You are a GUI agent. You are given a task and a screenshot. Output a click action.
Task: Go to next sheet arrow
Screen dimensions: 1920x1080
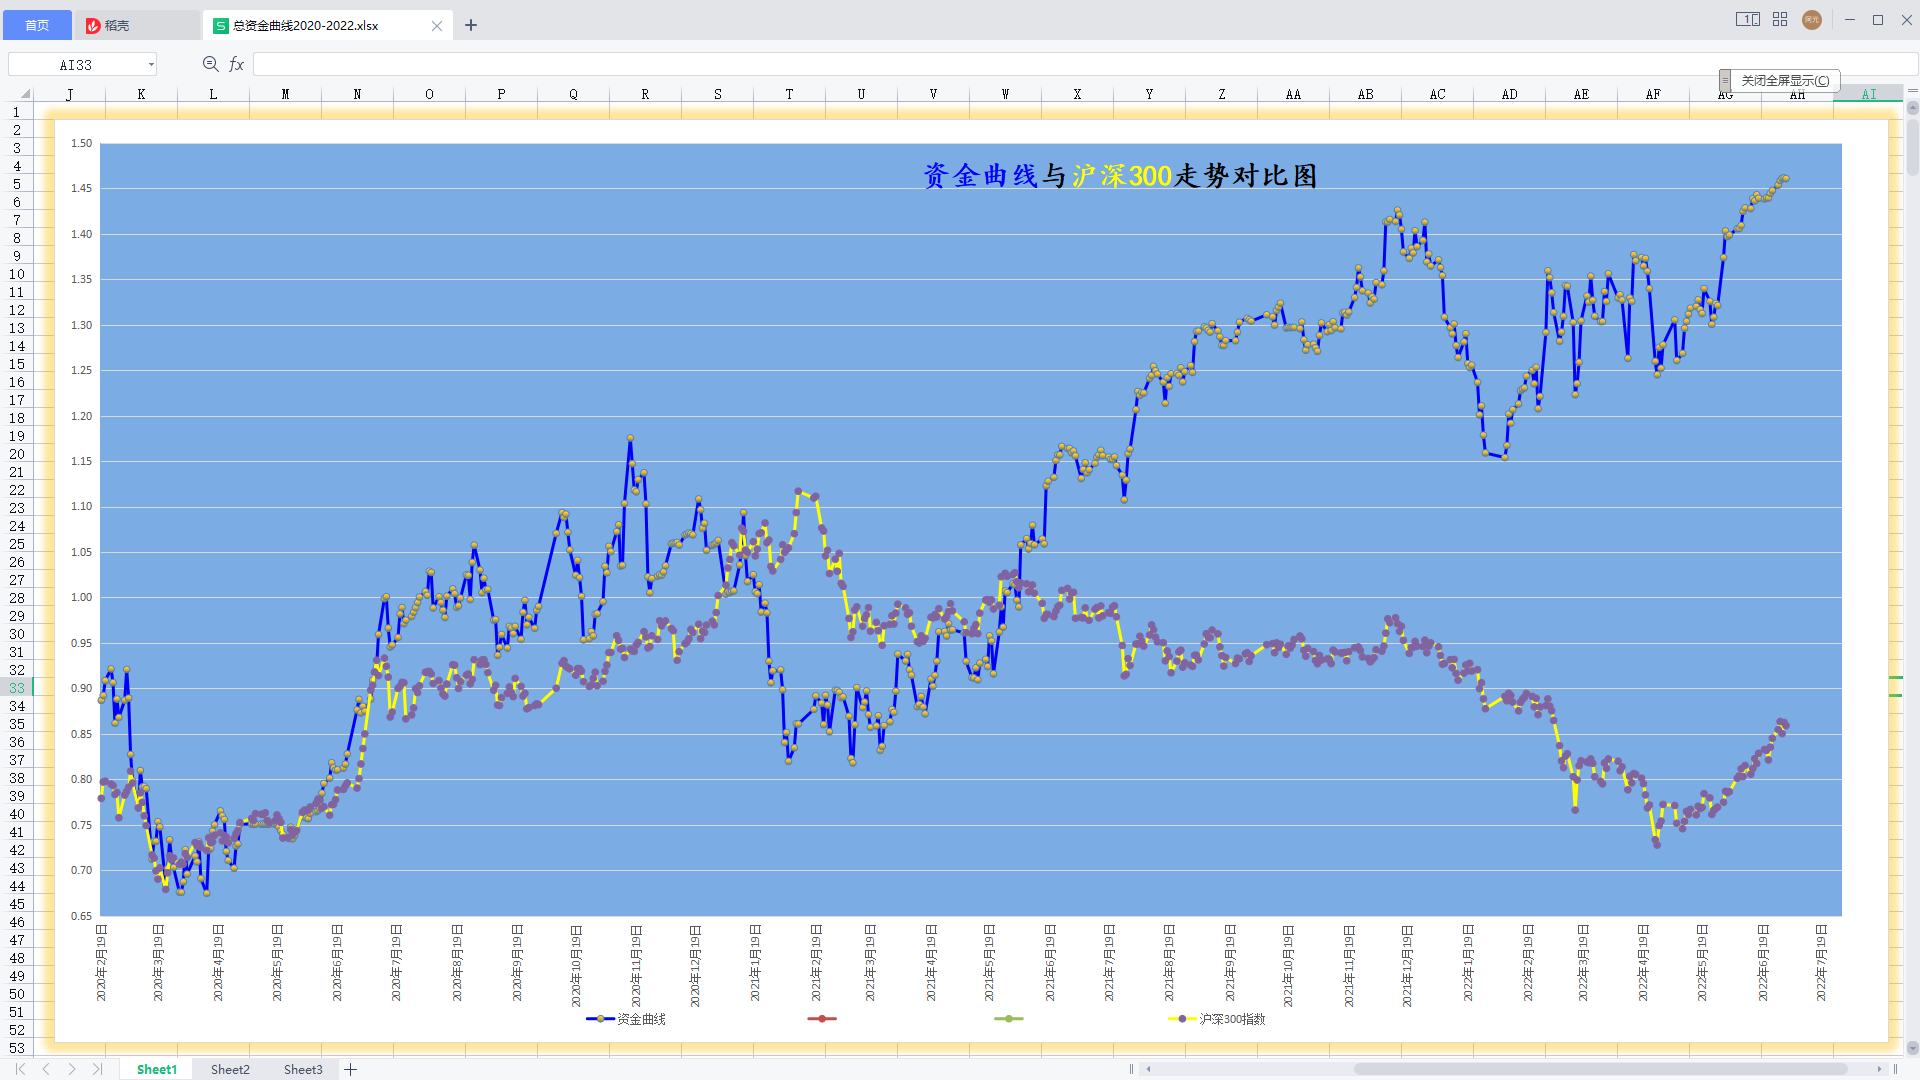72,1069
